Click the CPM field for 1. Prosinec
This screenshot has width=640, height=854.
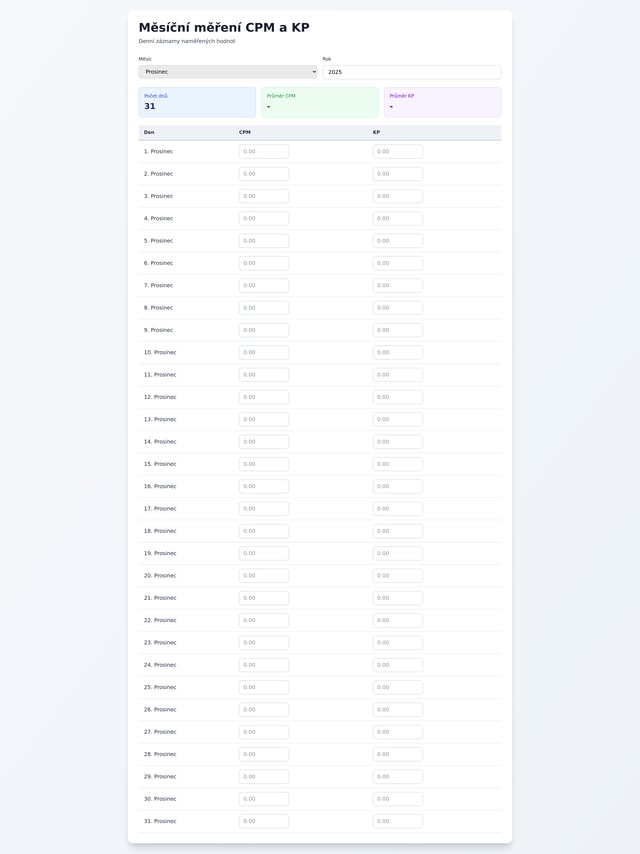tap(264, 151)
